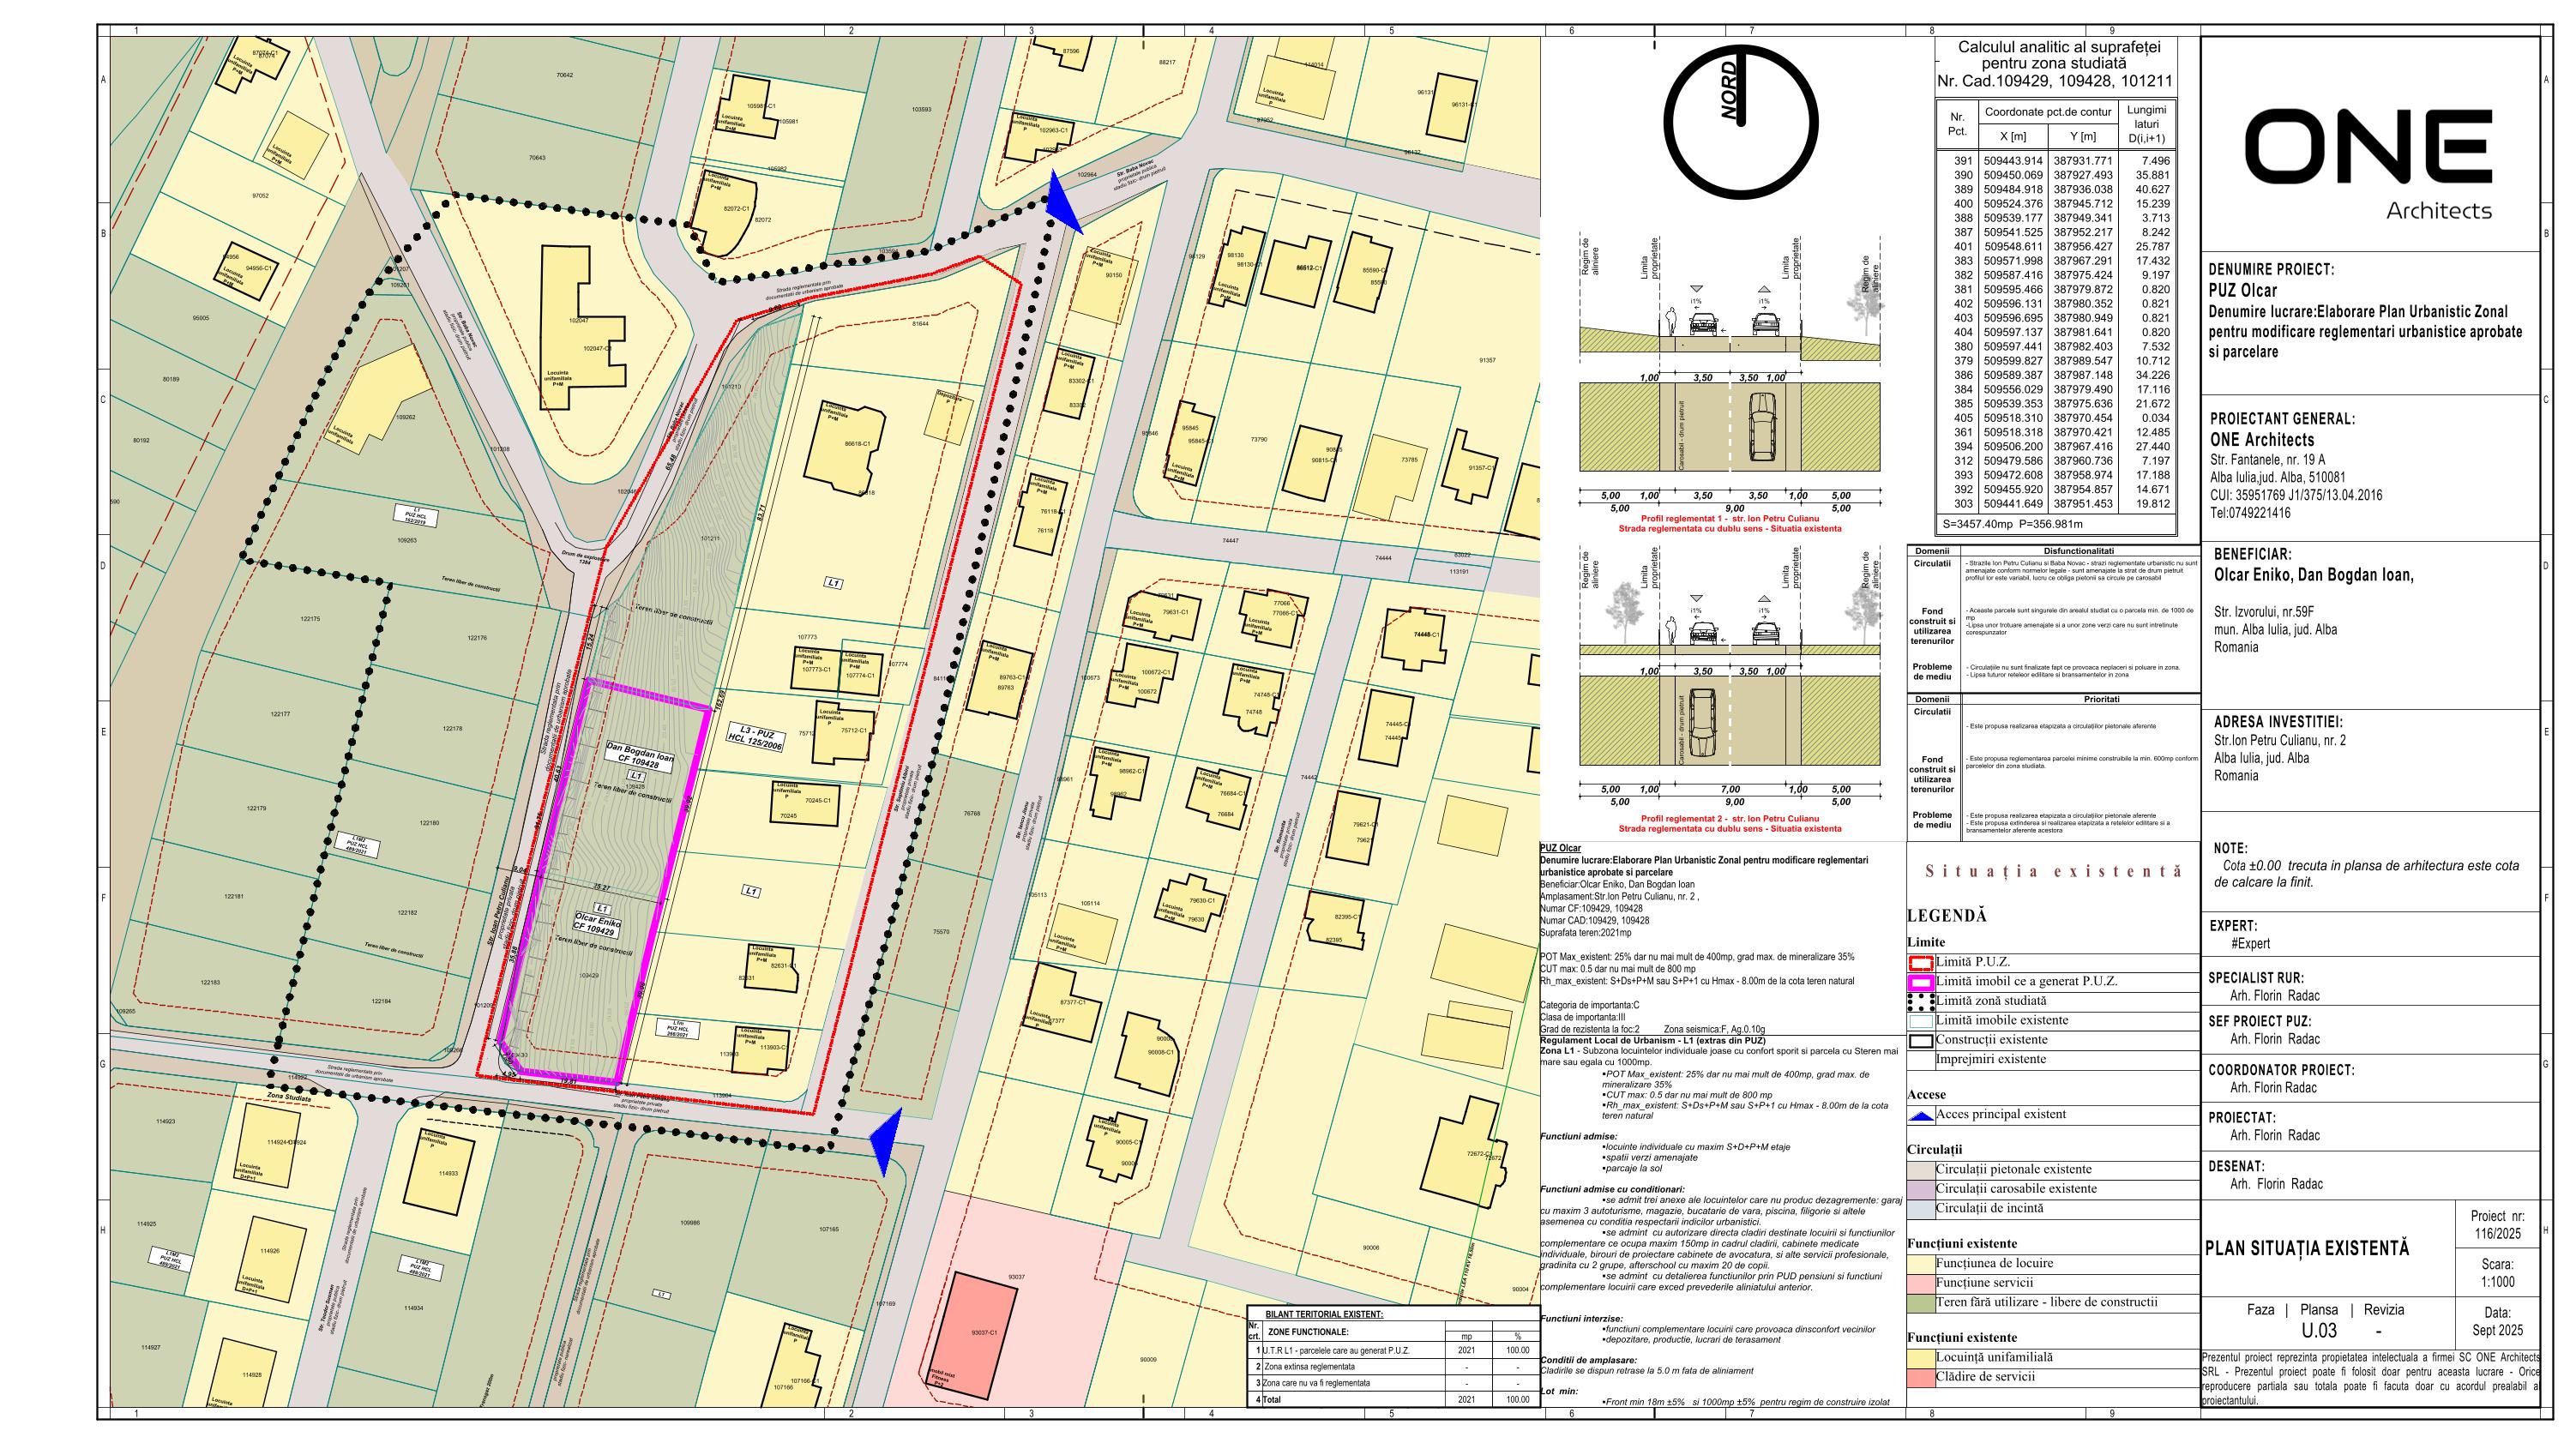Click the Olcar Eniko CF 109429 parcel label

597,924
